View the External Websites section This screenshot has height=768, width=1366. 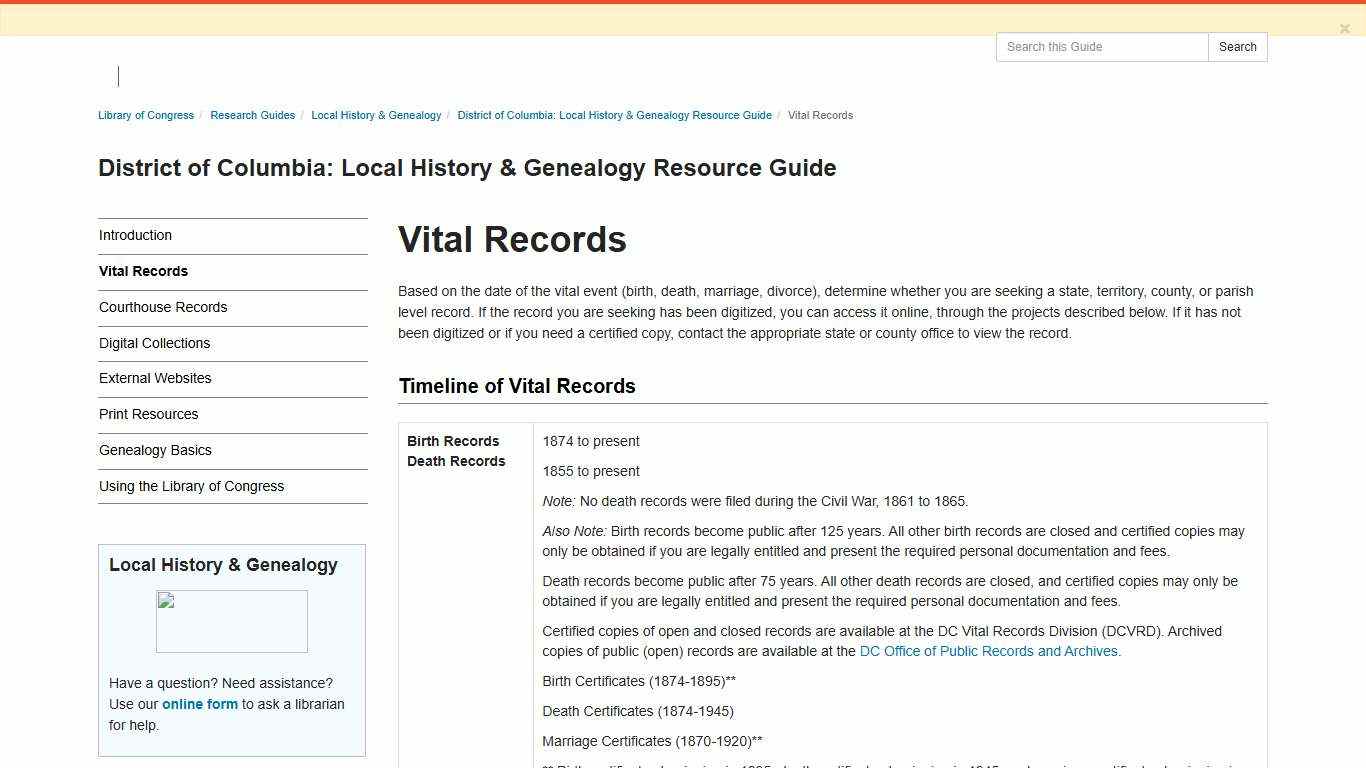click(155, 378)
